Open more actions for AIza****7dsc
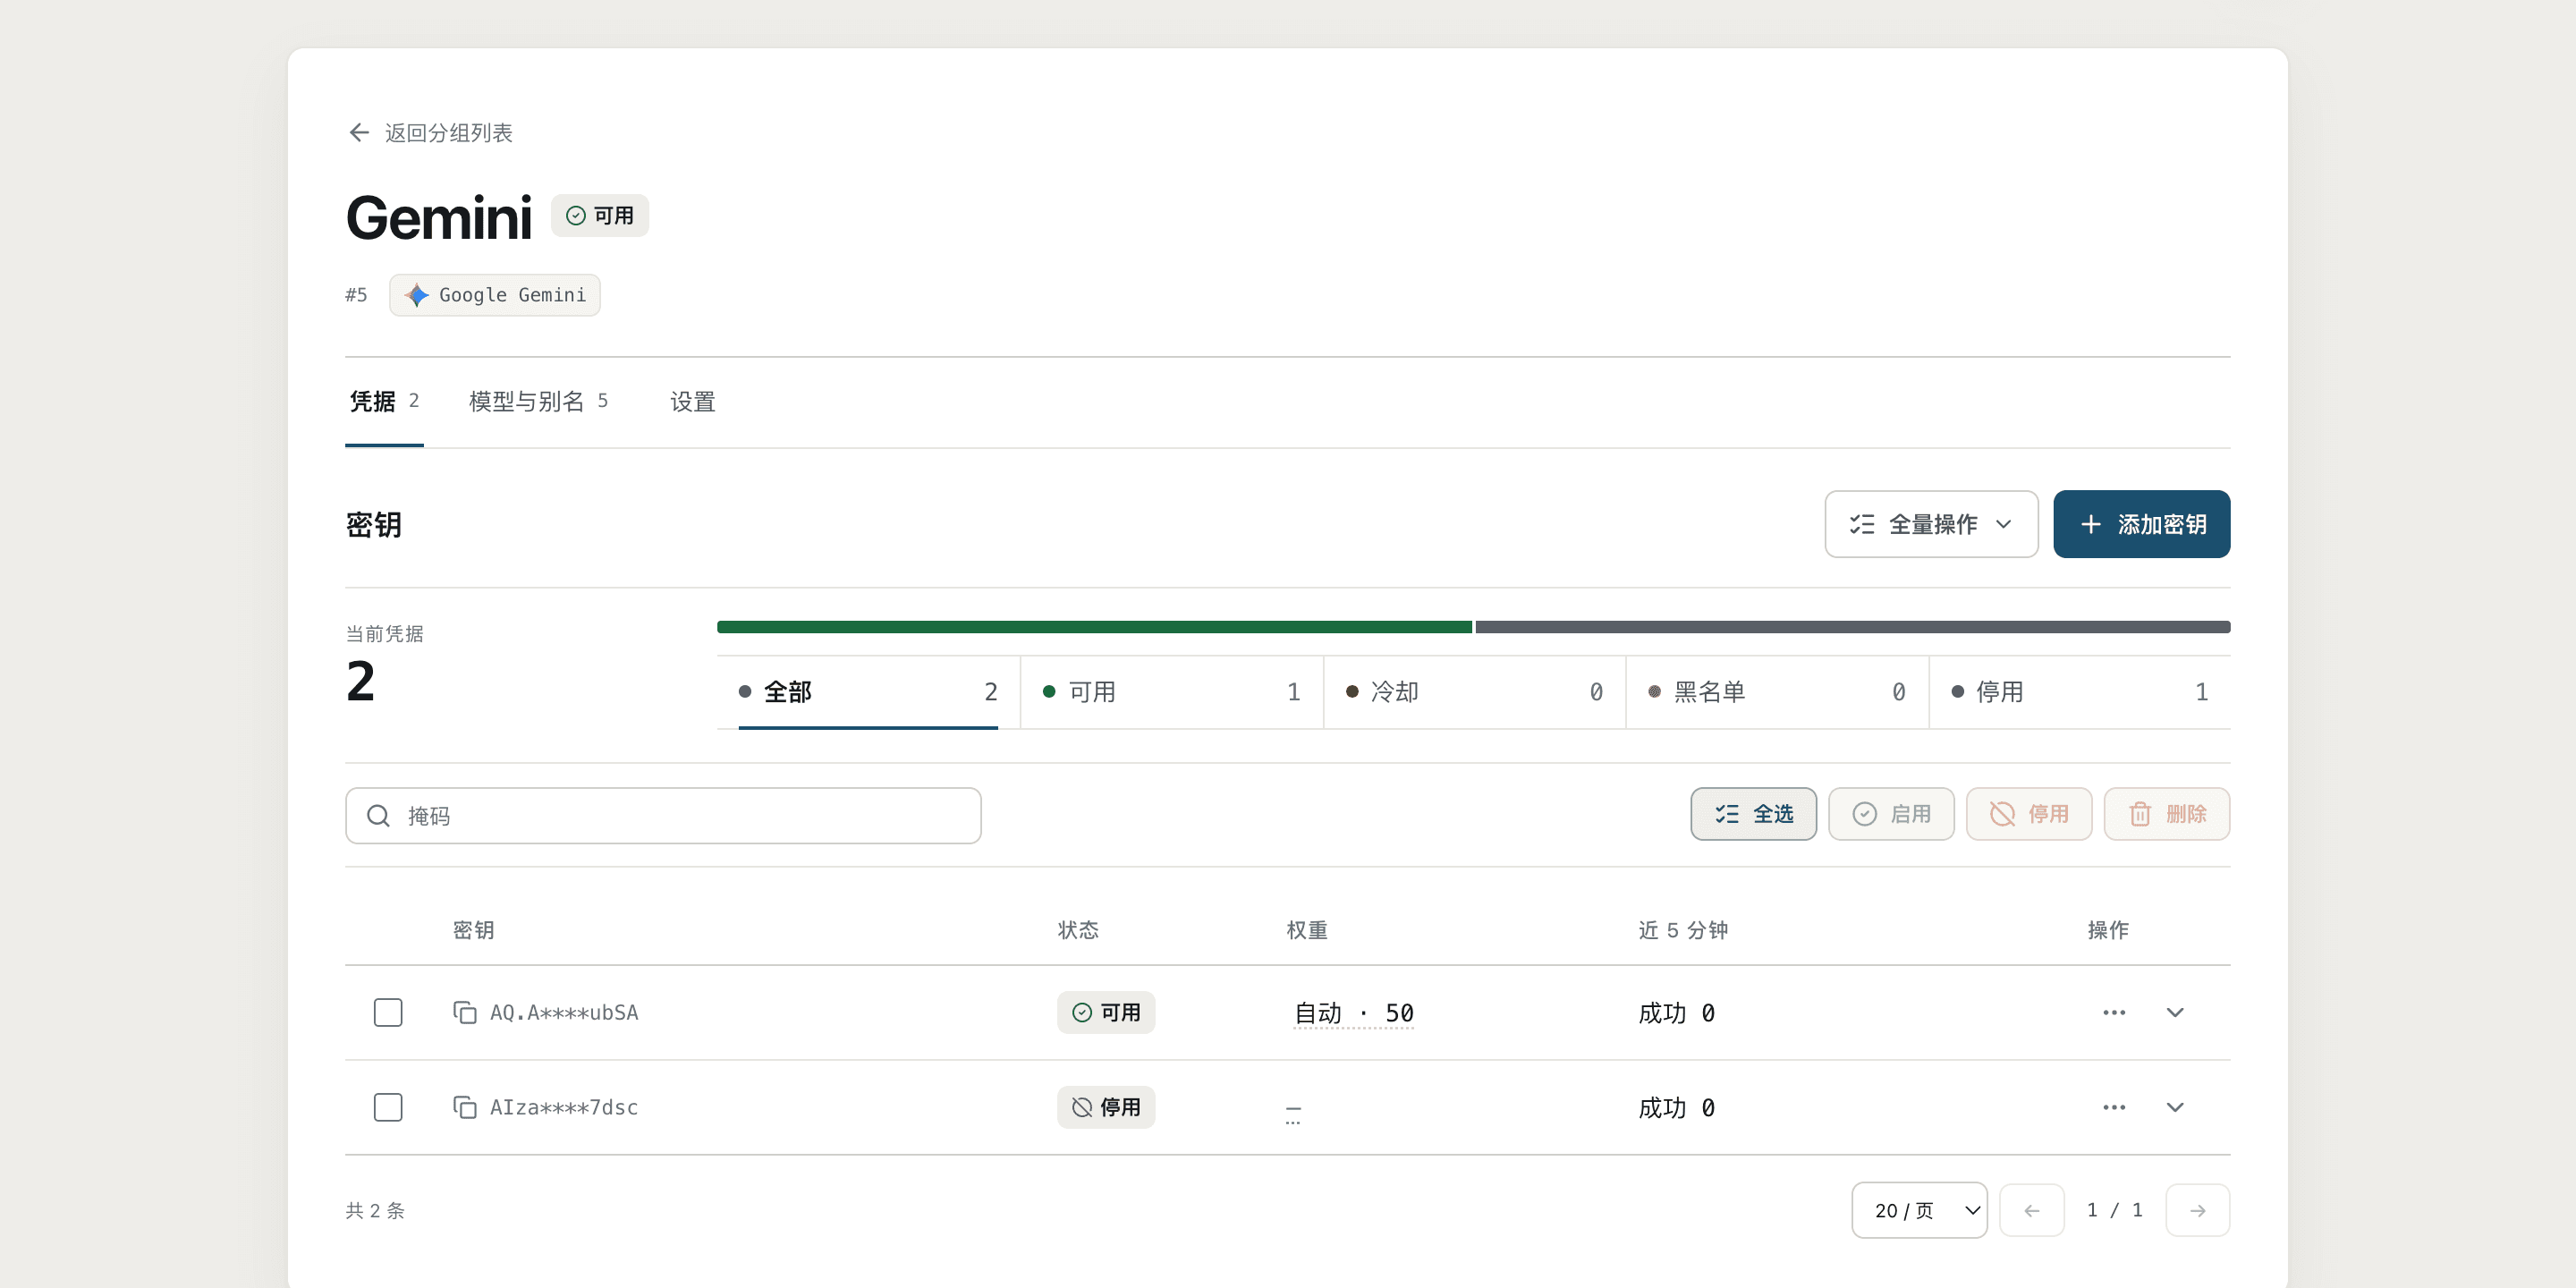This screenshot has width=2576, height=1288. click(2114, 1107)
